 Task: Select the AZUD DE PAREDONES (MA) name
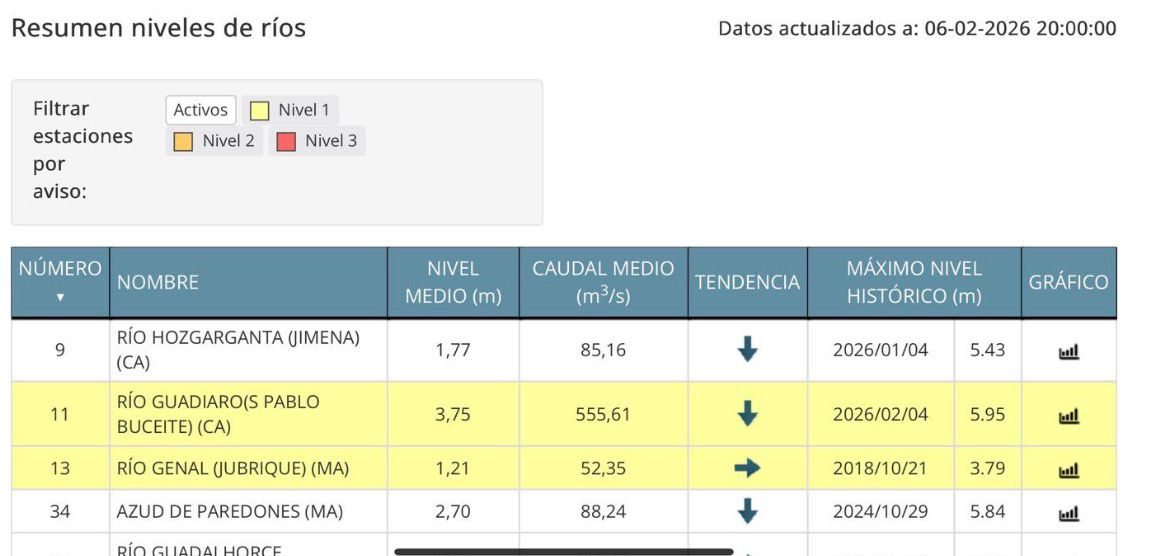tap(230, 512)
